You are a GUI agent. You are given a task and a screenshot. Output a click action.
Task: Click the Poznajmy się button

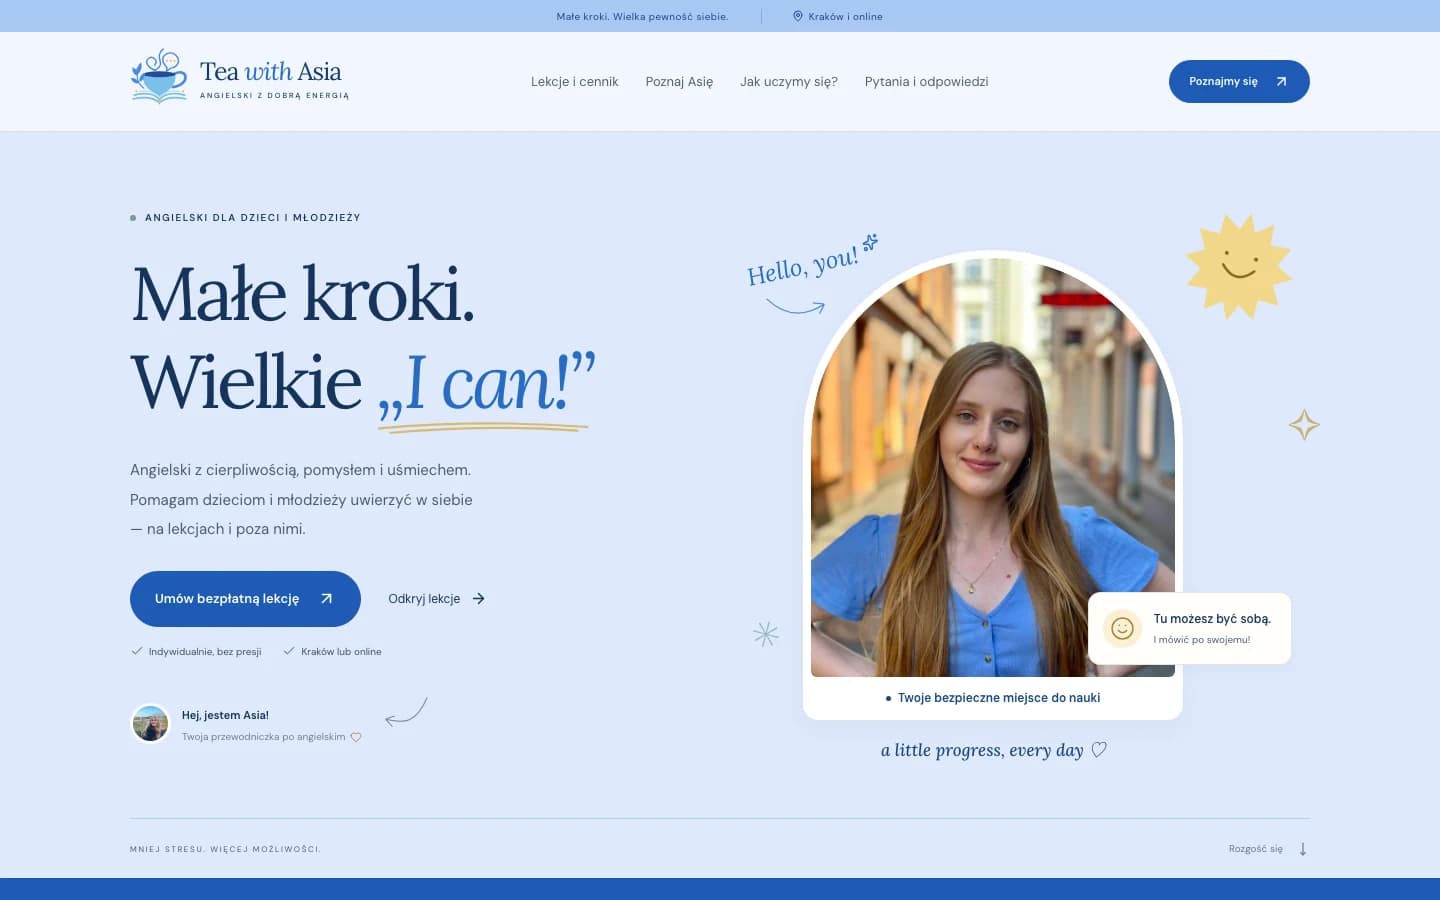pos(1239,81)
